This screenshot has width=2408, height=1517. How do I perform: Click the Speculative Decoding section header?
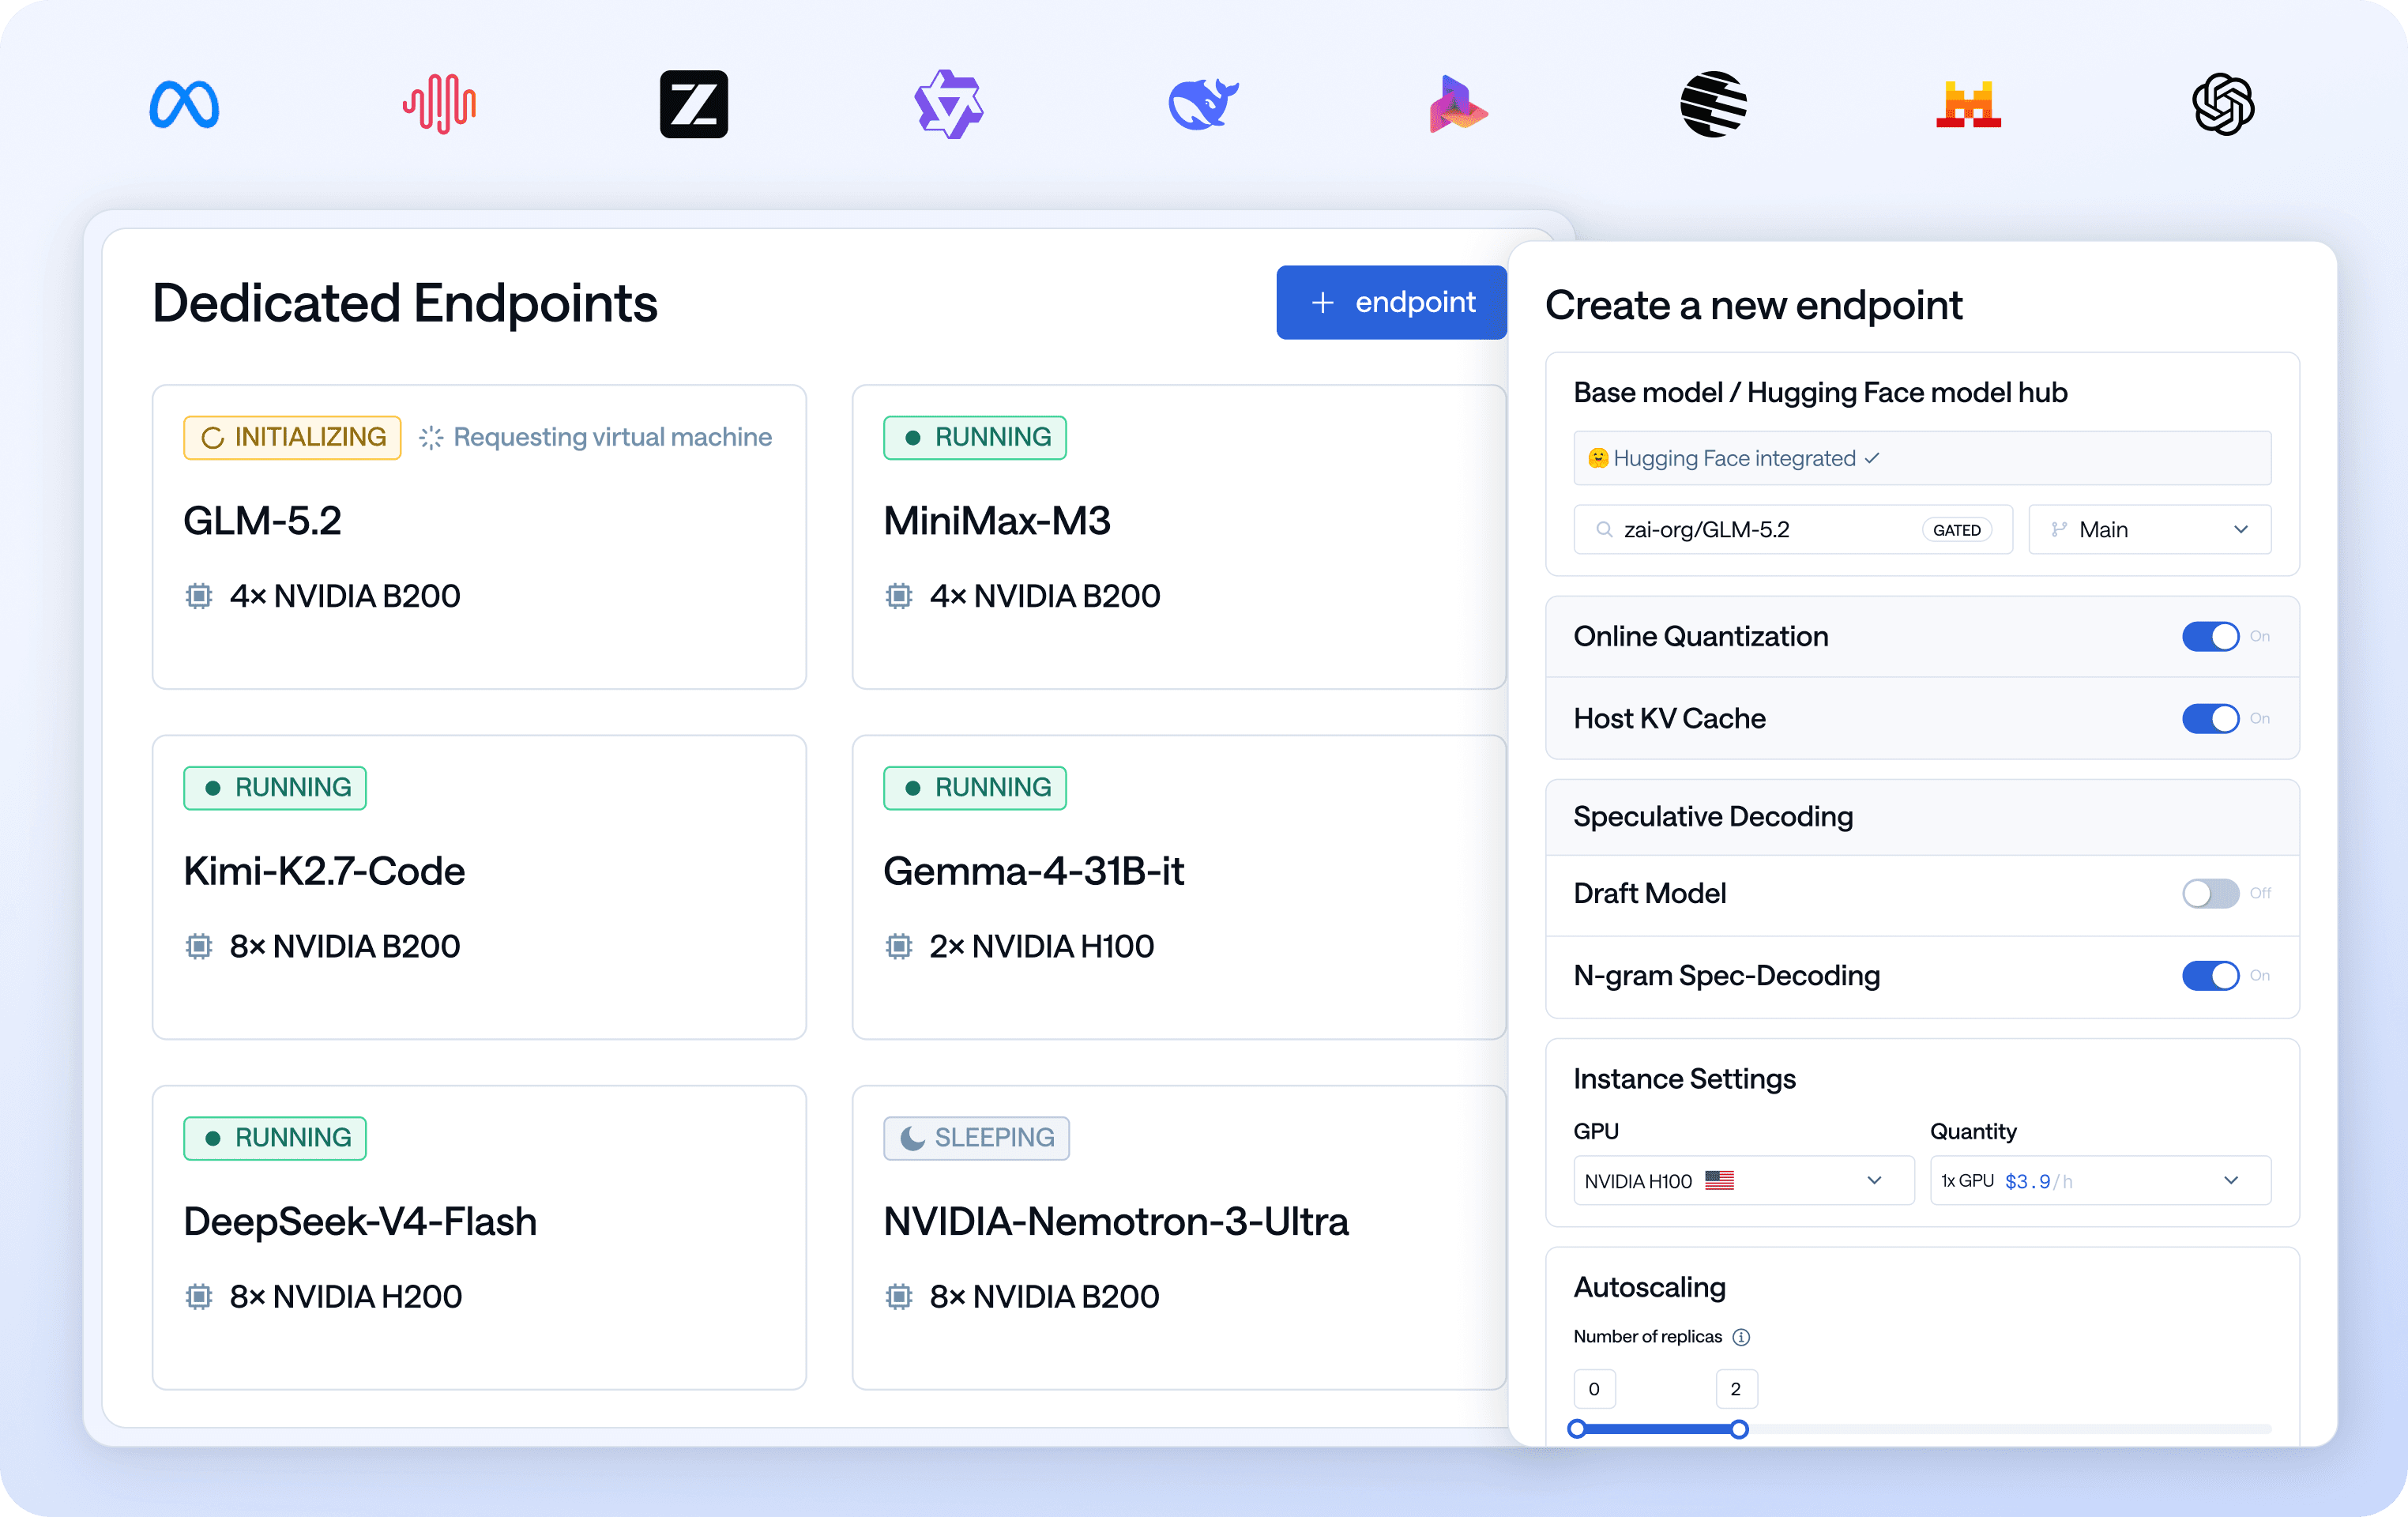1922,817
